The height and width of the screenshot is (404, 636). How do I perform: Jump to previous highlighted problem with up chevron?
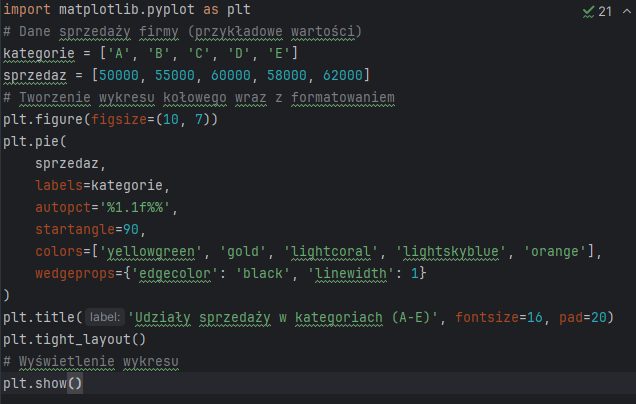(x=627, y=11)
